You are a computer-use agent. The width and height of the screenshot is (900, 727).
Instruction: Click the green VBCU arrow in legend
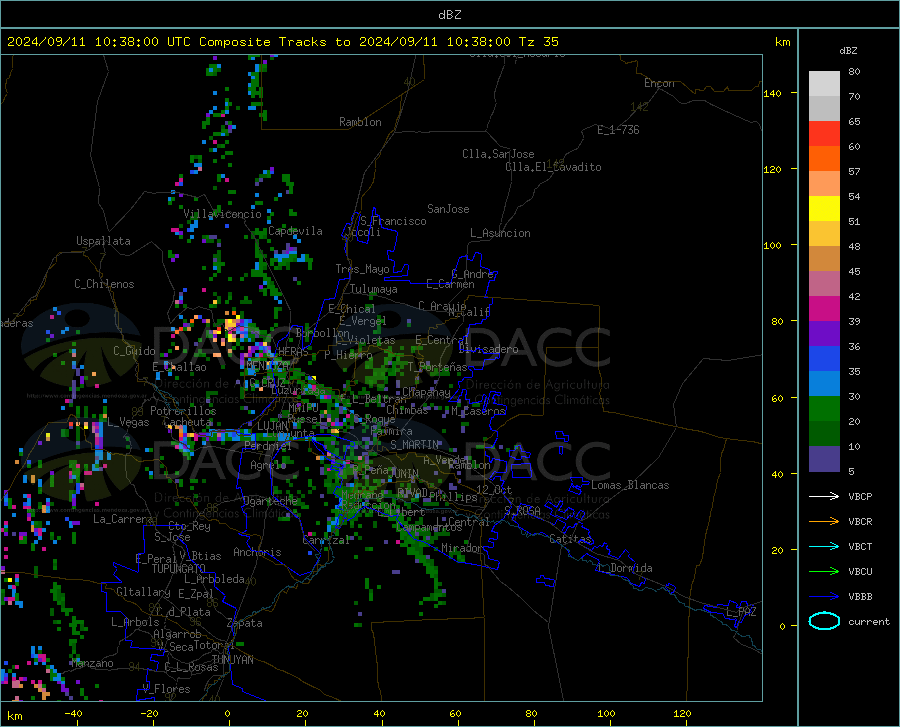(824, 572)
